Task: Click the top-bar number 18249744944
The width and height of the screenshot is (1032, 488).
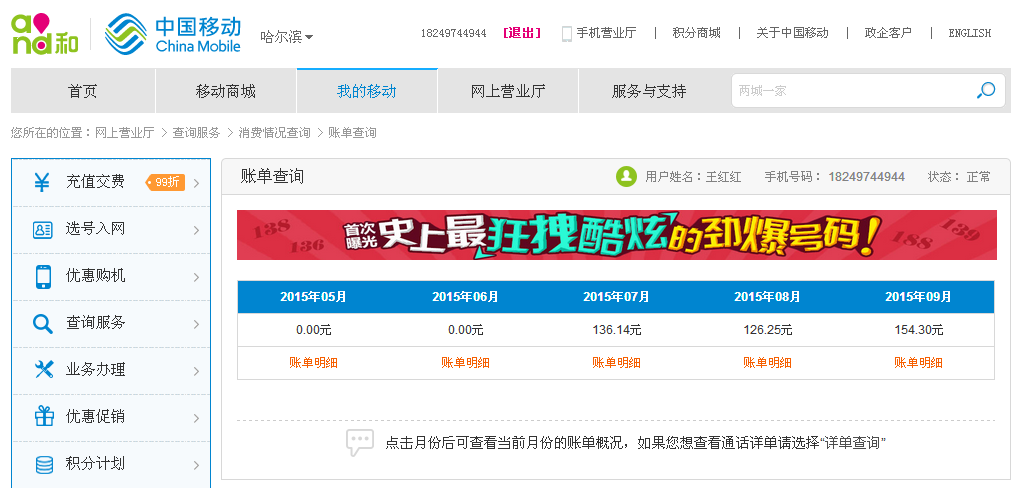Action: [x=453, y=34]
